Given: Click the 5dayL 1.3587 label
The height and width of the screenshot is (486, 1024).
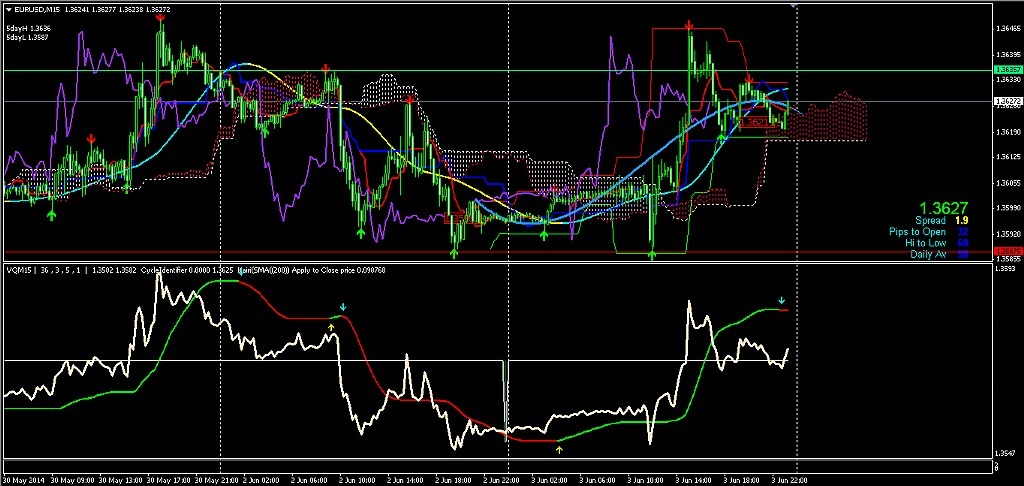Looking at the screenshot, I should click(x=29, y=37).
